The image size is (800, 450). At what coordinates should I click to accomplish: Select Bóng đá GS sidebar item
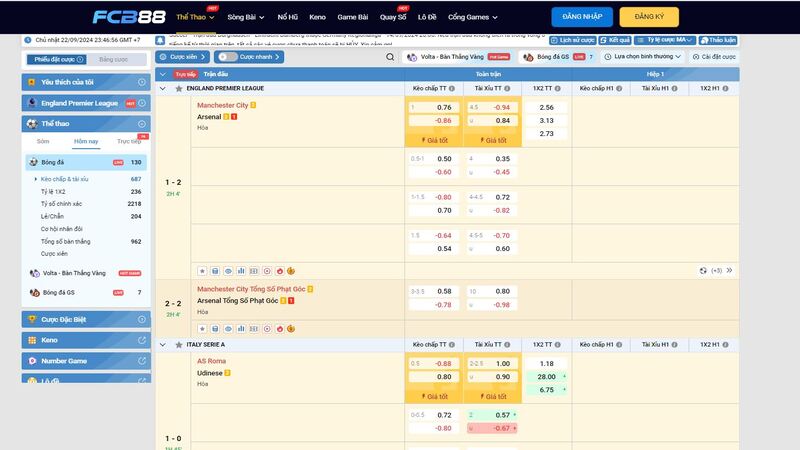click(86, 293)
